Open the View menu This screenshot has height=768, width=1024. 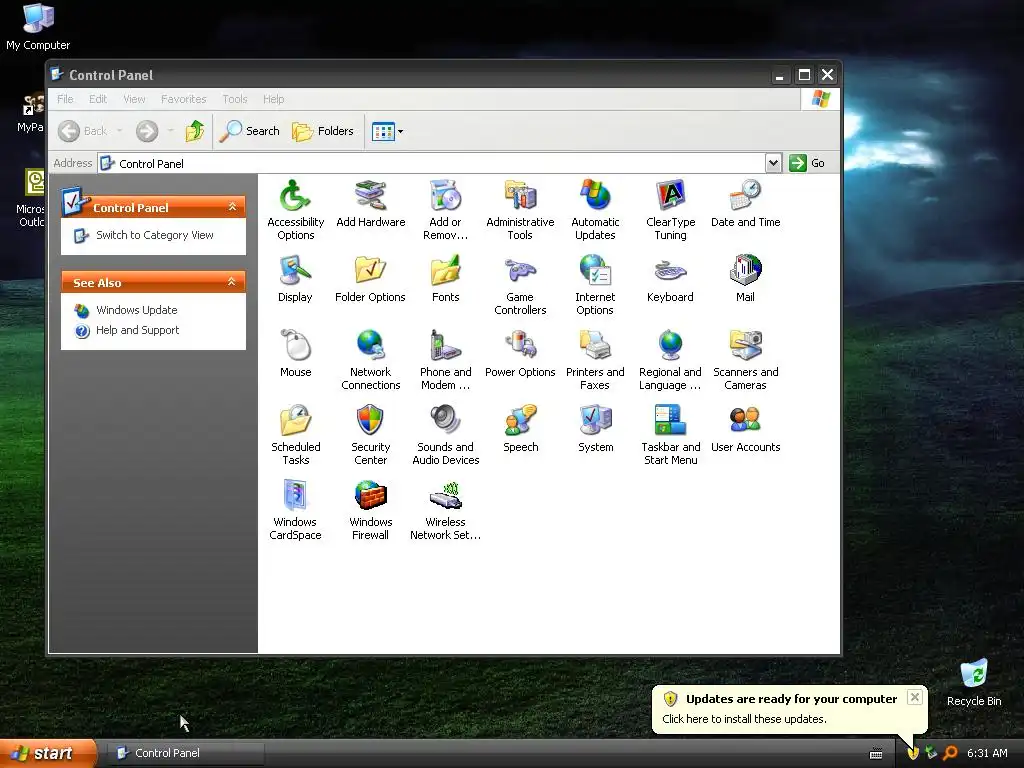[x=134, y=99]
